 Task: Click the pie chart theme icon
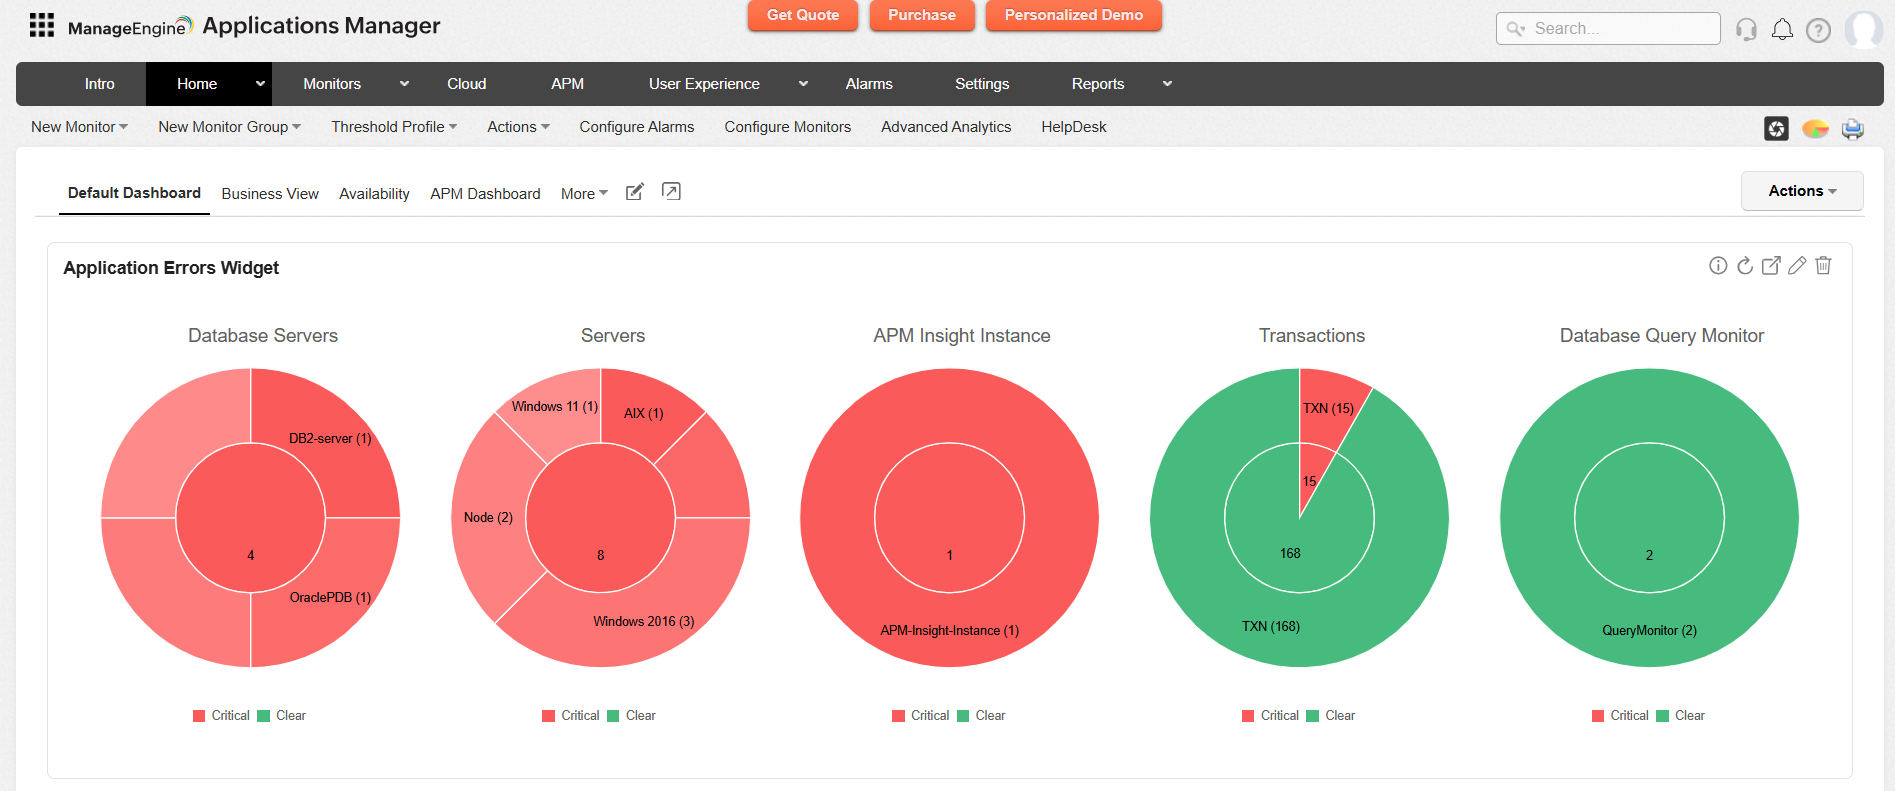1815,128
